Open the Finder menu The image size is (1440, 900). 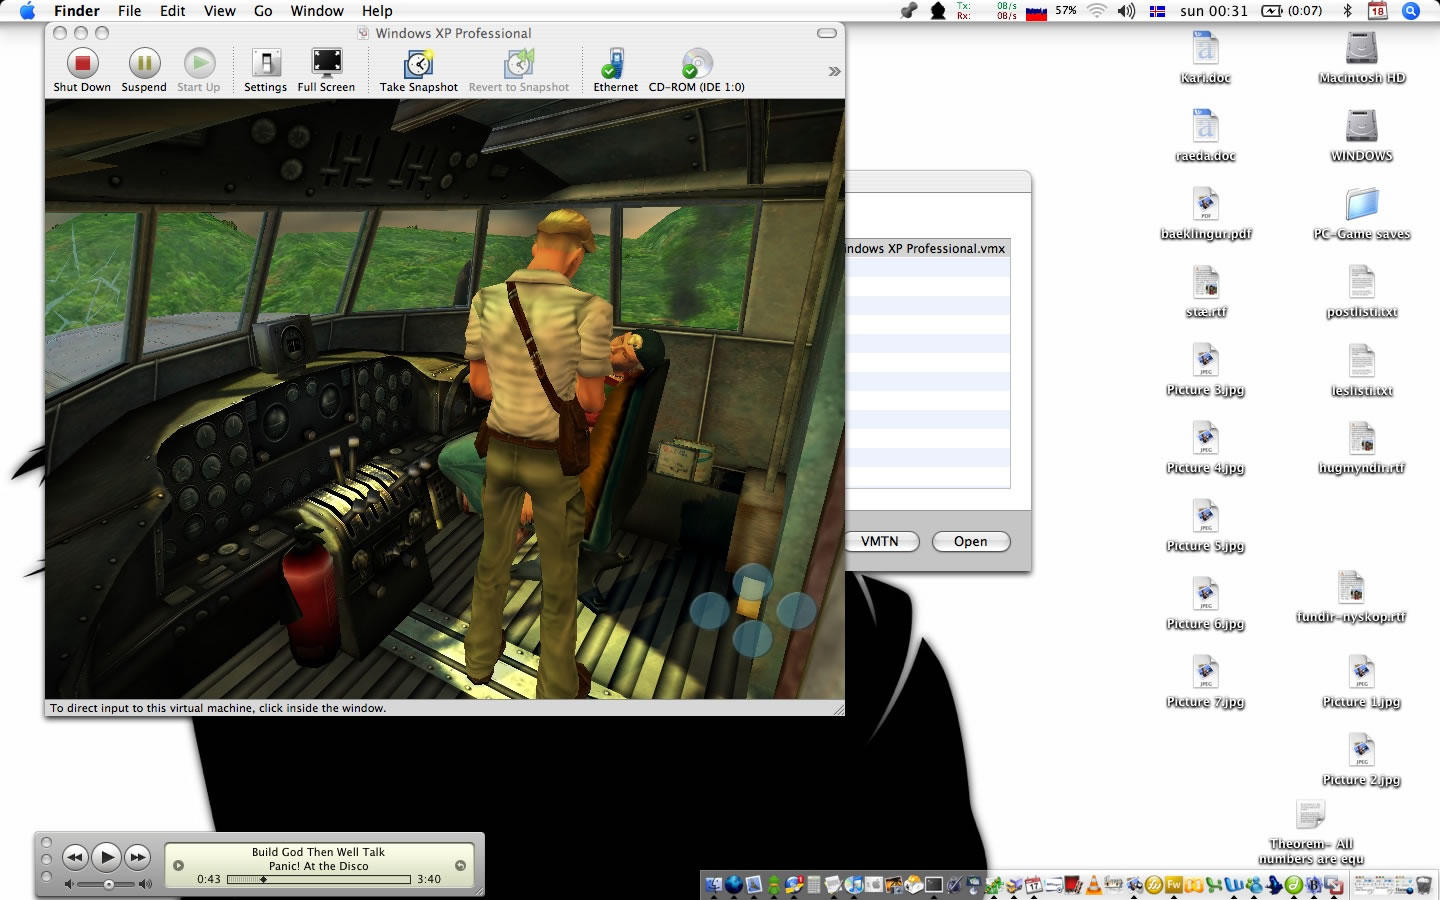[77, 11]
